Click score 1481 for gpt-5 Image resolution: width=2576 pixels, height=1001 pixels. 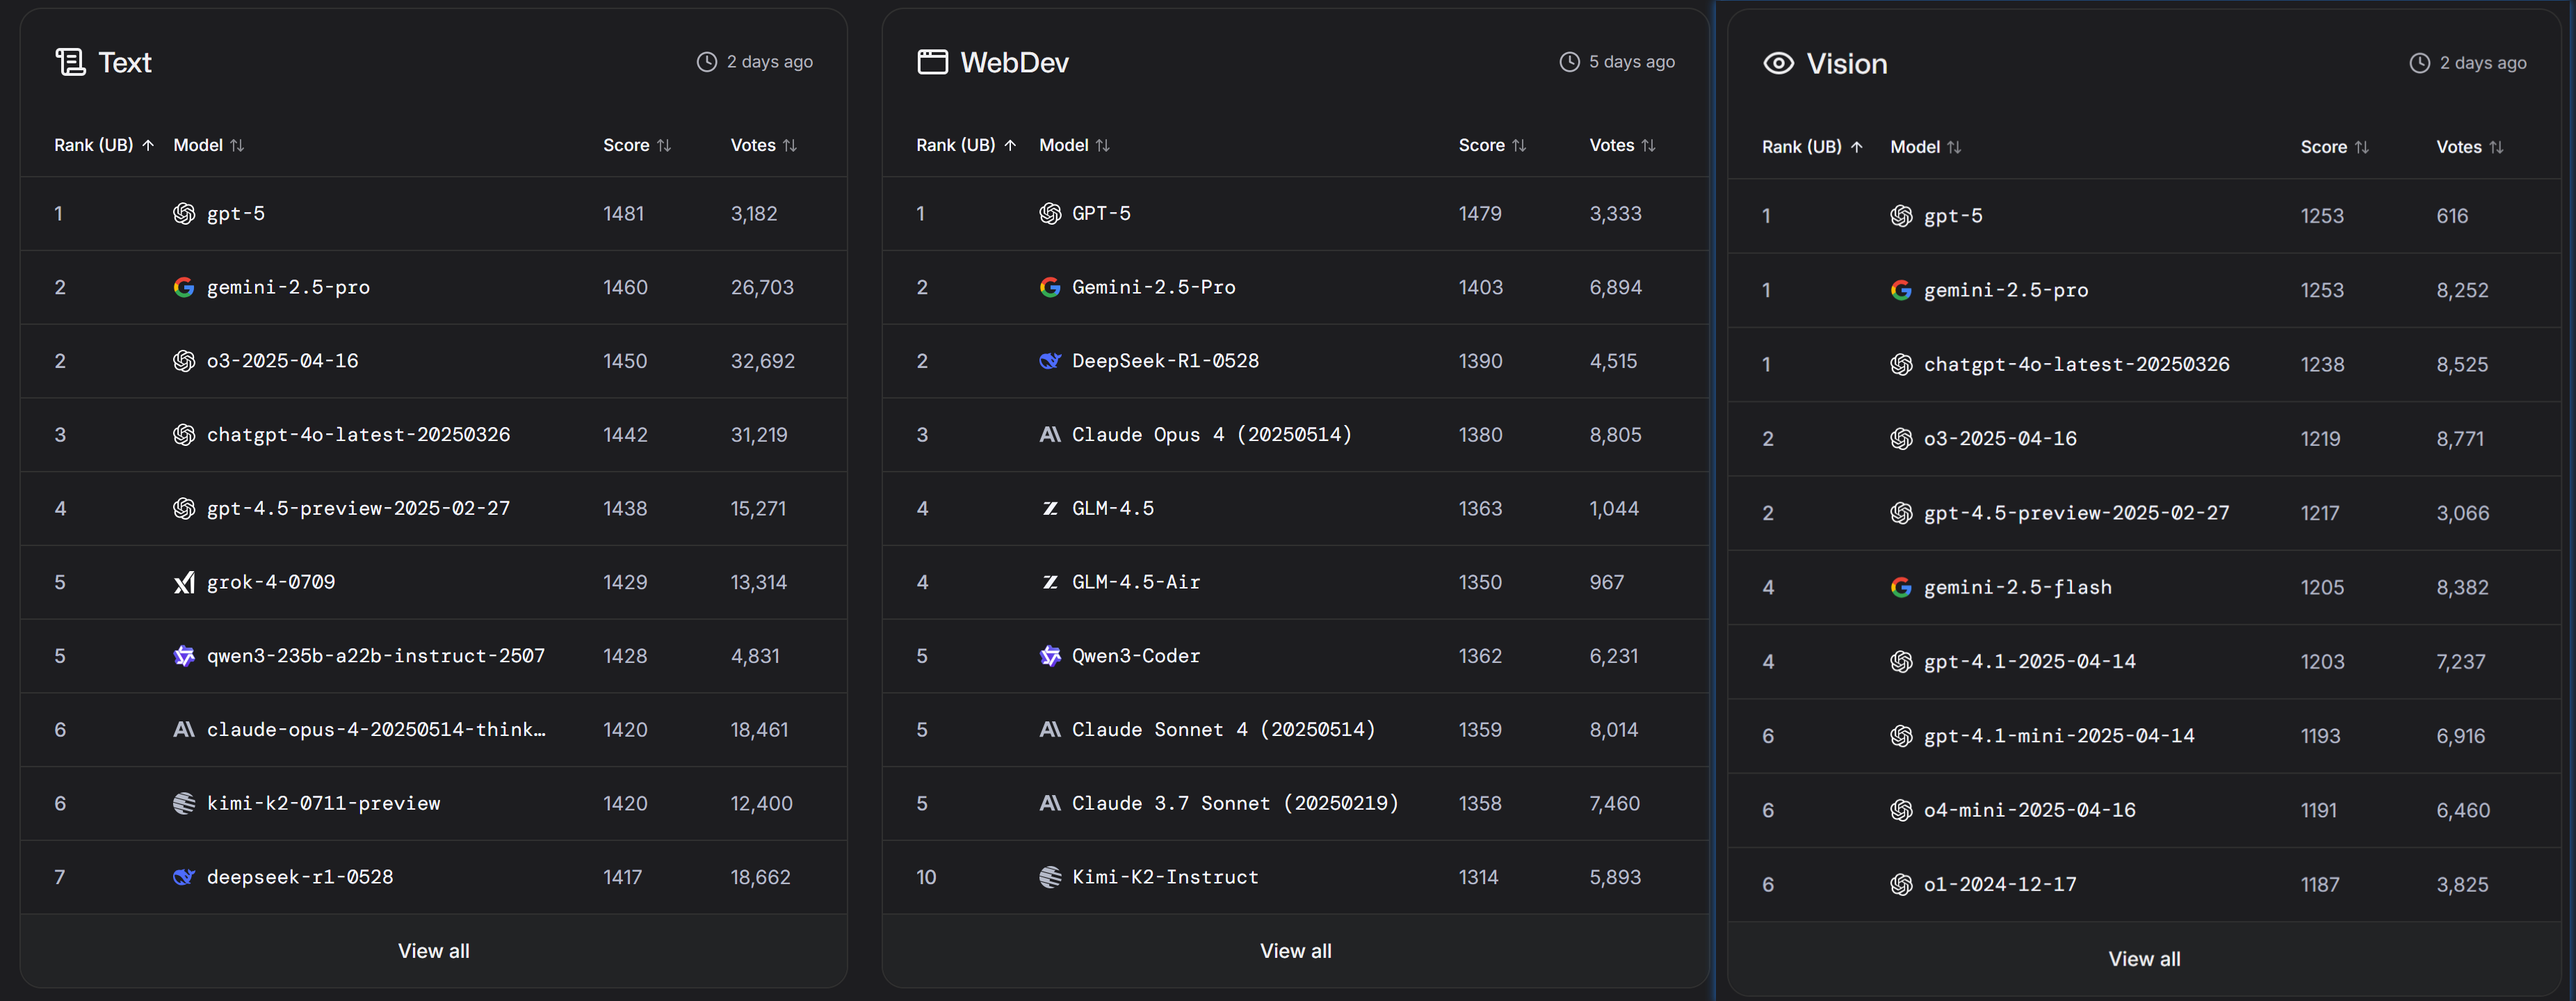click(x=623, y=213)
